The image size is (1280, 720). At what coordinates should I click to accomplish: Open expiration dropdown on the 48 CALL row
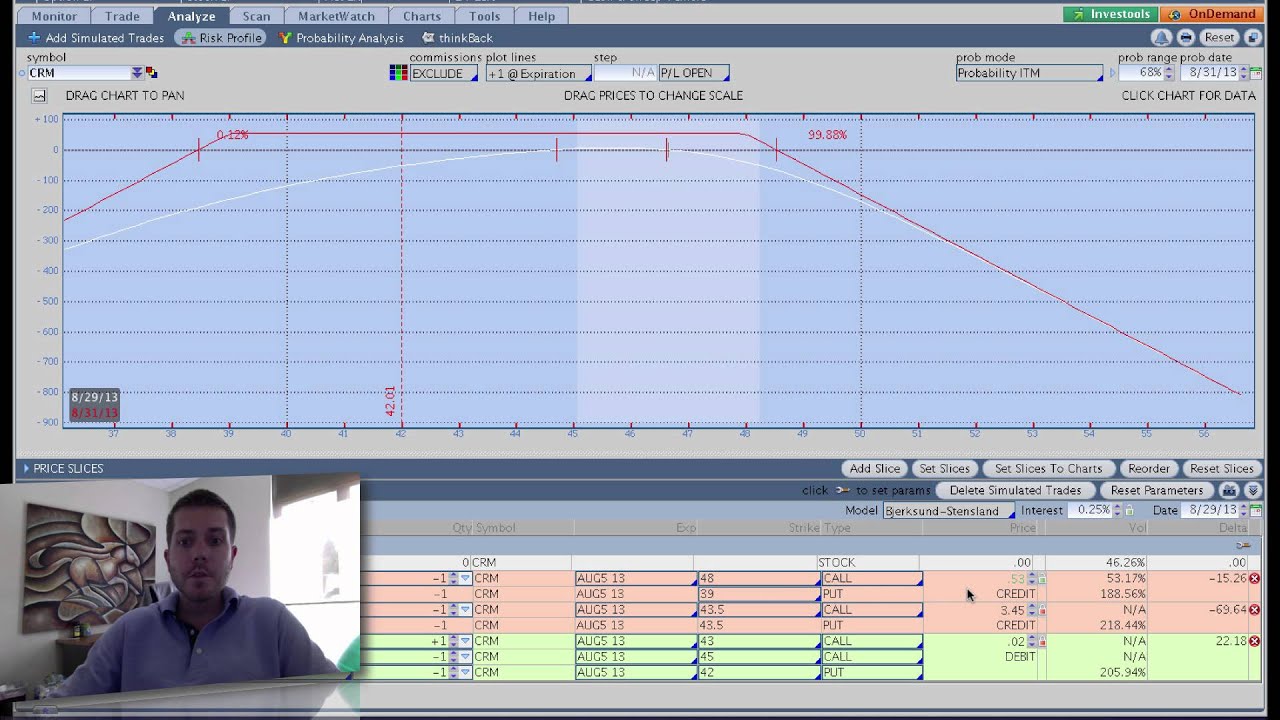coord(636,578)
